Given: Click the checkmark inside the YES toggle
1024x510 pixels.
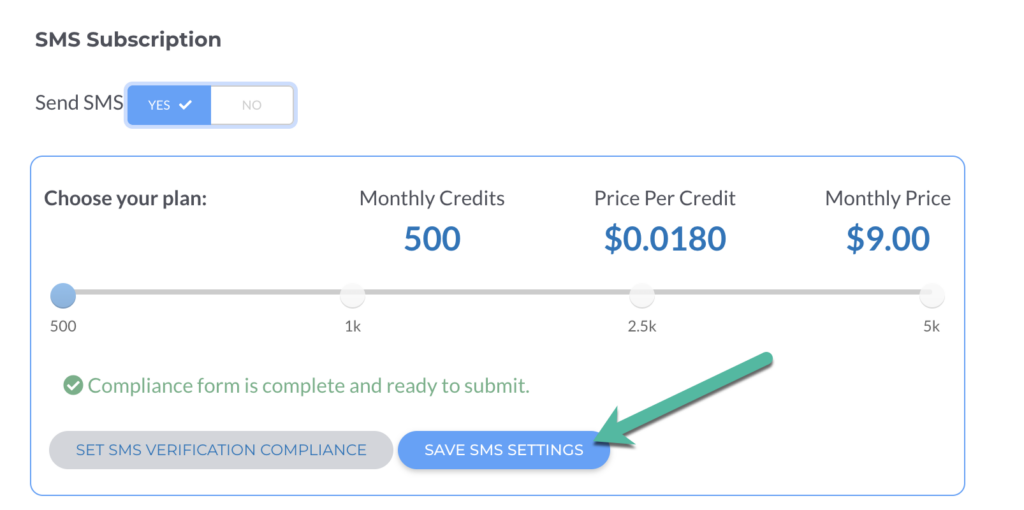Looking at the screenshot, I should 186,104.
